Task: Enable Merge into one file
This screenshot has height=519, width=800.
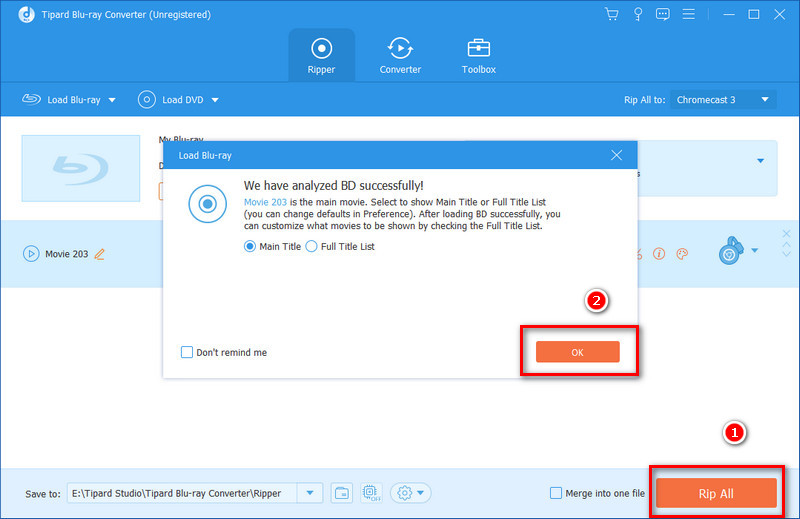Action: pos(556,493)
